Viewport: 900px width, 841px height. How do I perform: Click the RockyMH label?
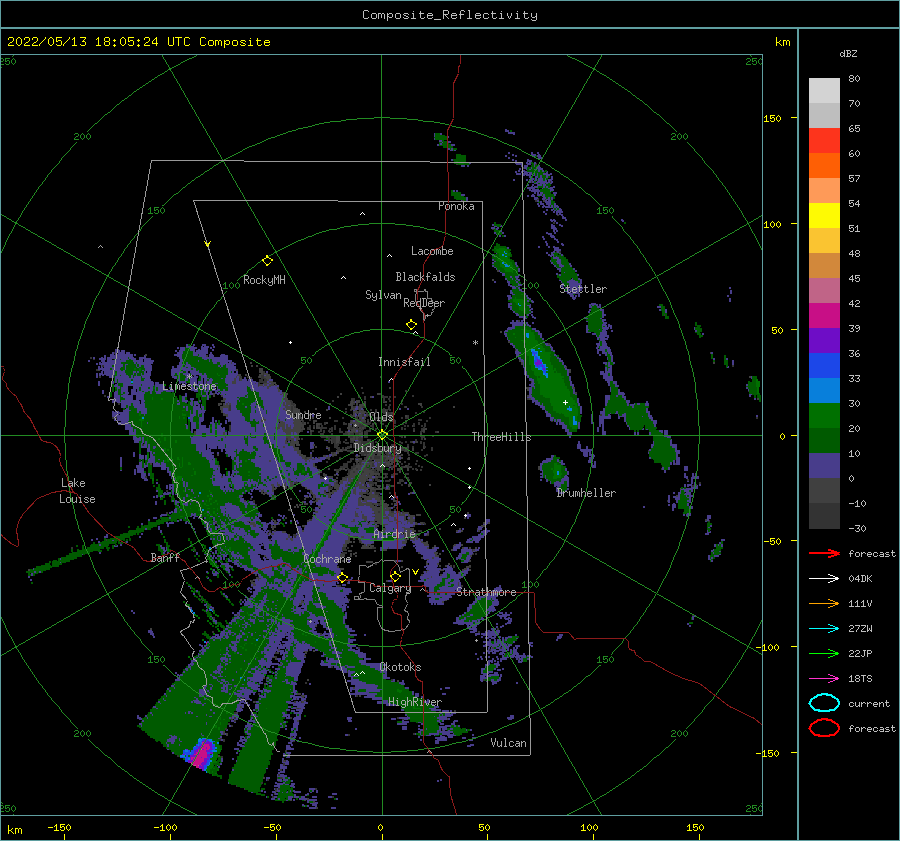[265, 280]
